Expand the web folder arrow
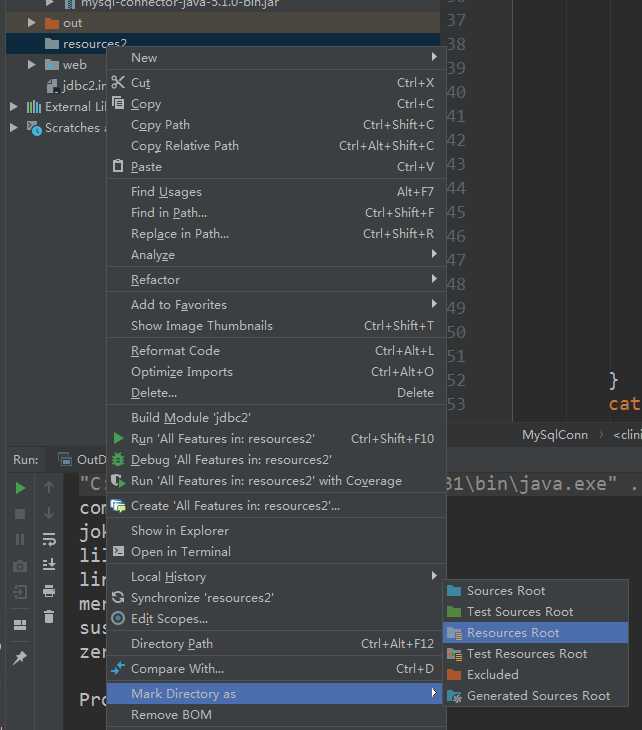The width and height of the screenshot is (642, 730). pyautogui.click(x=31, y=64)
